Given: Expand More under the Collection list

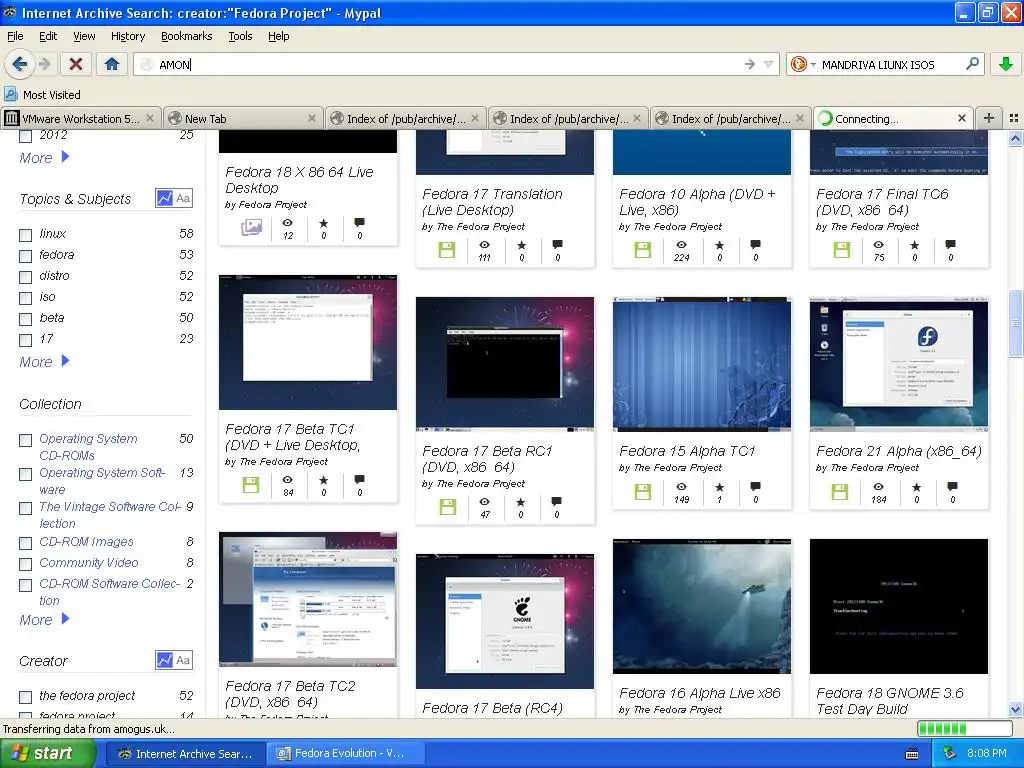Looking at the screenshot, I should 44,619.
